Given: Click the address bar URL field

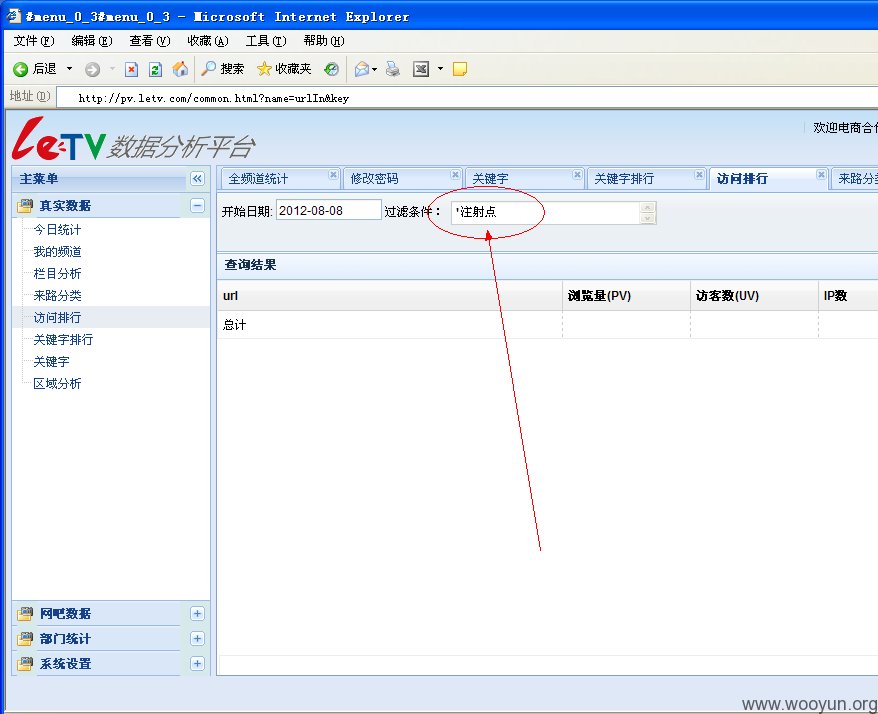Looking at the screenshot, I should (468, 98).
